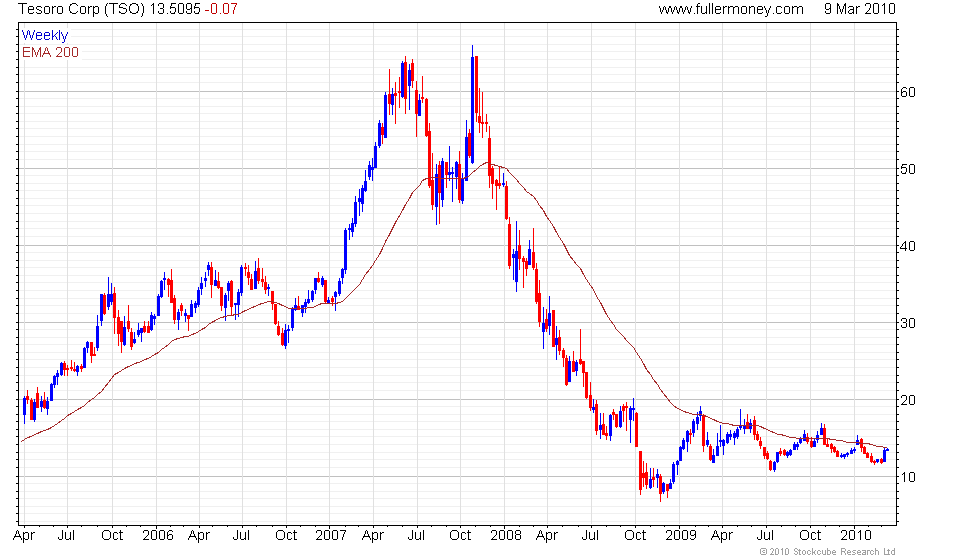Click the 2009 year label on time axis
This screenshot has width=980, height=560.
coord(681,535)
